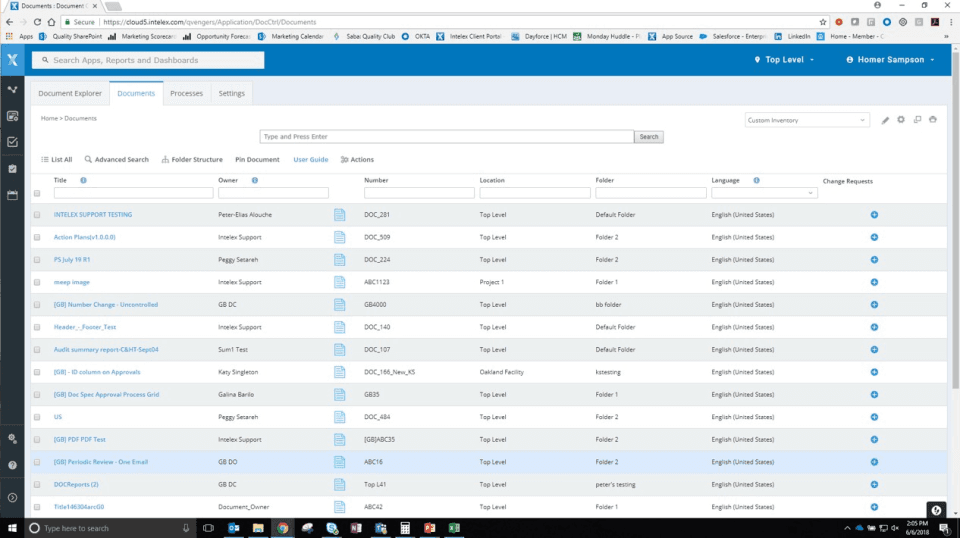The image size is (960, 538).
Task: Check the Audit summary report row checkbox
Action: (37, 350)
